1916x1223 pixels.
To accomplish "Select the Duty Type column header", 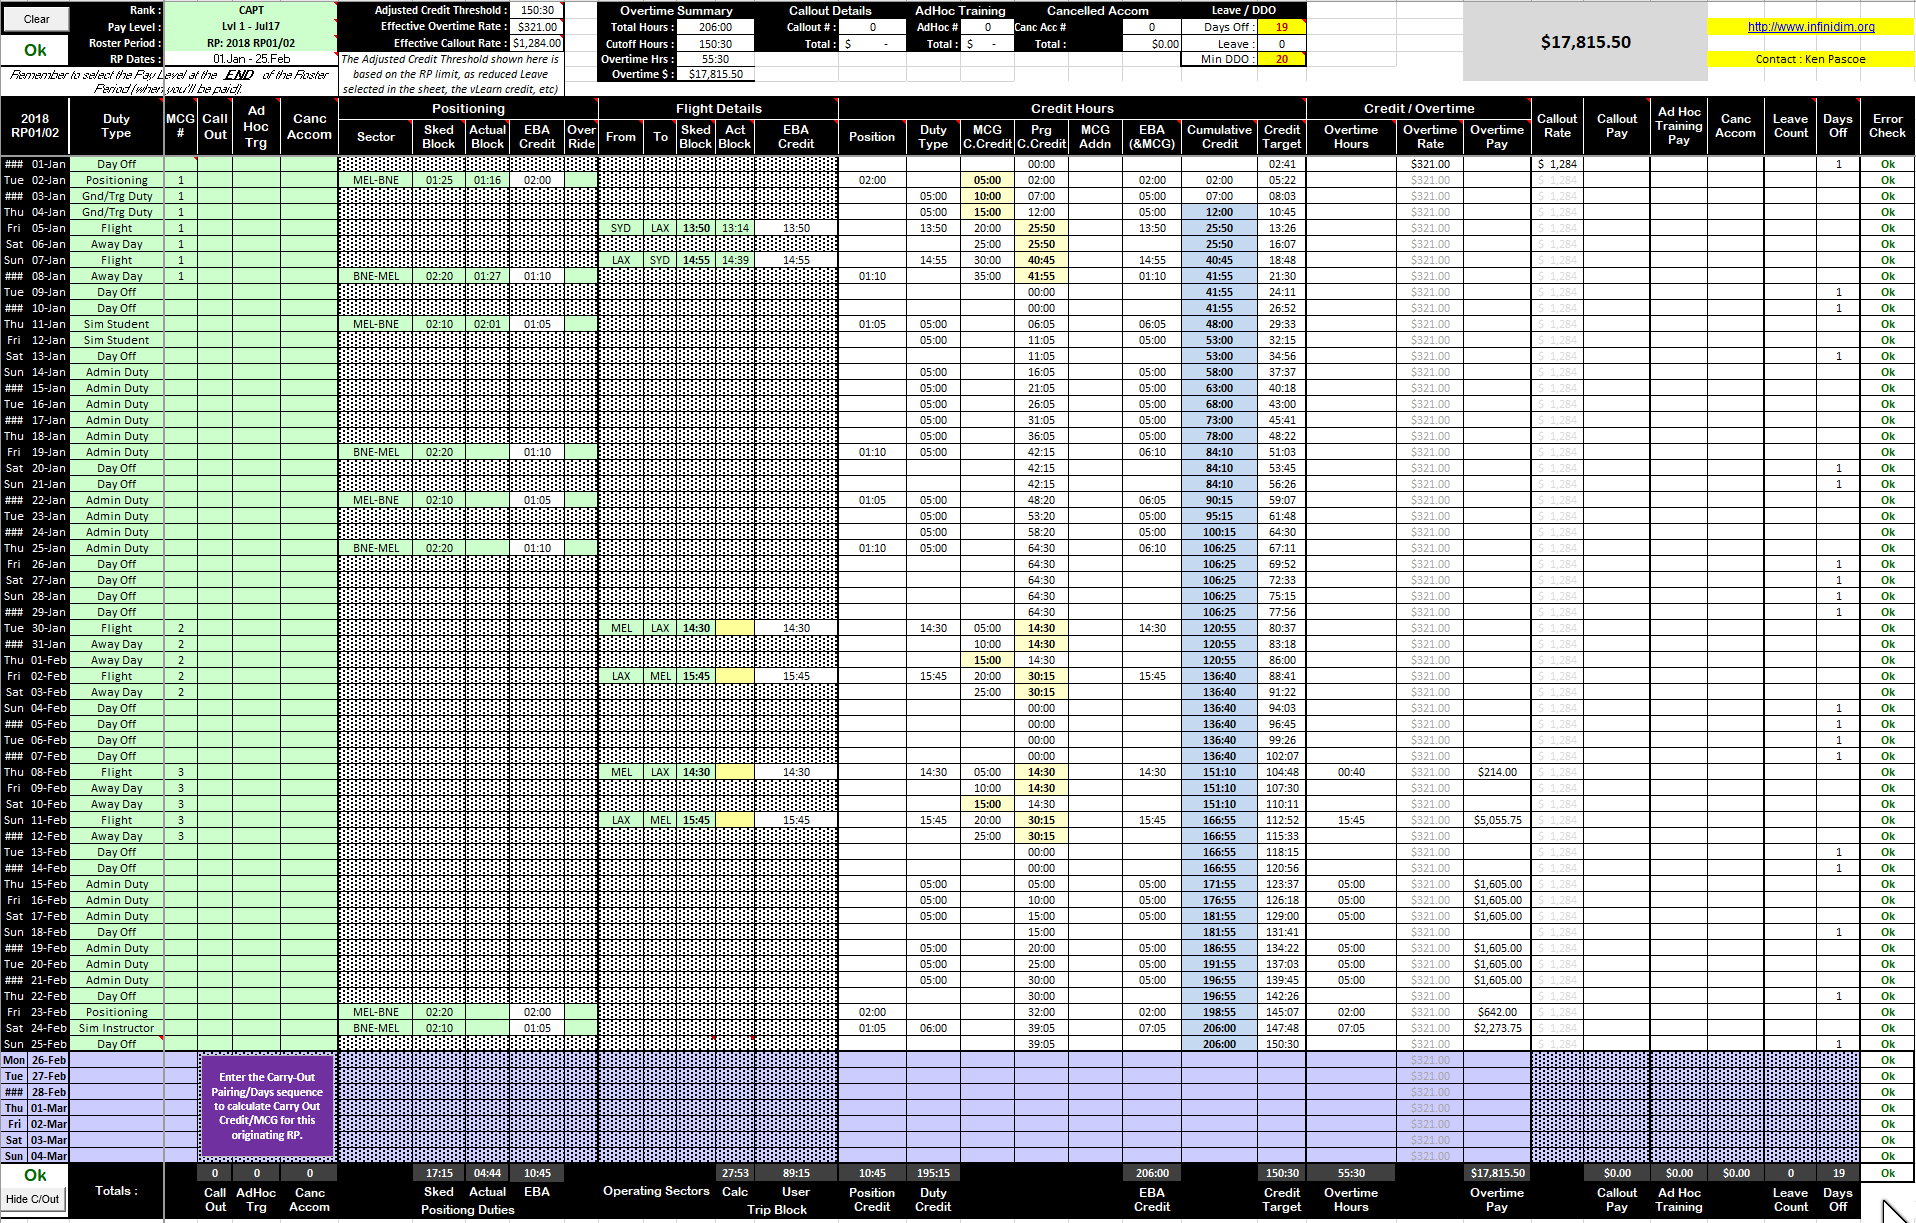I will (116, 126).
